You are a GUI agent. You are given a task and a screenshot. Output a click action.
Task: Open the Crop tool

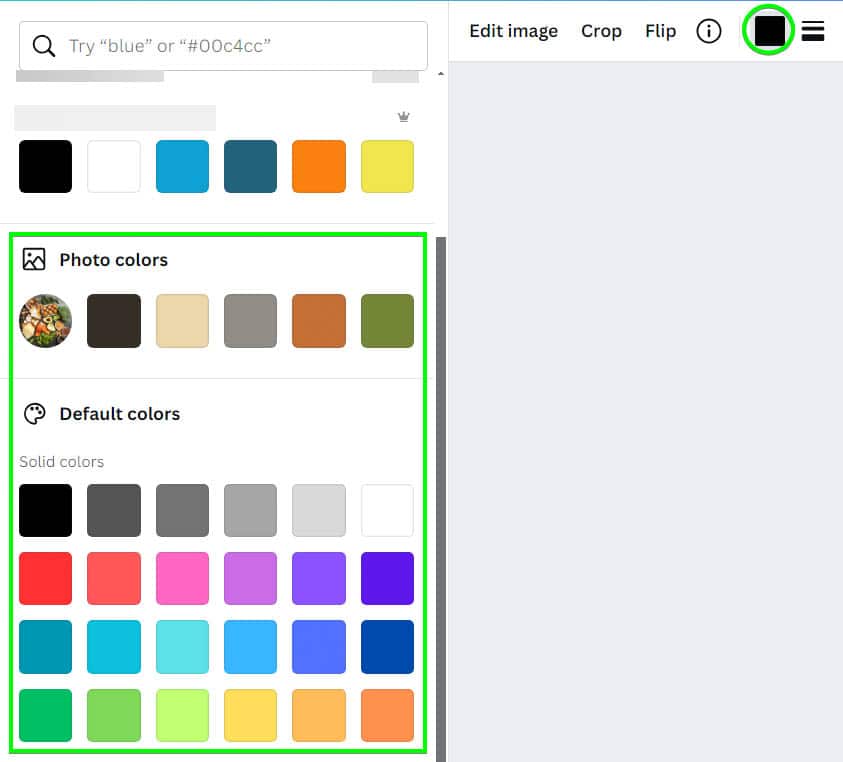click(601, 31)
